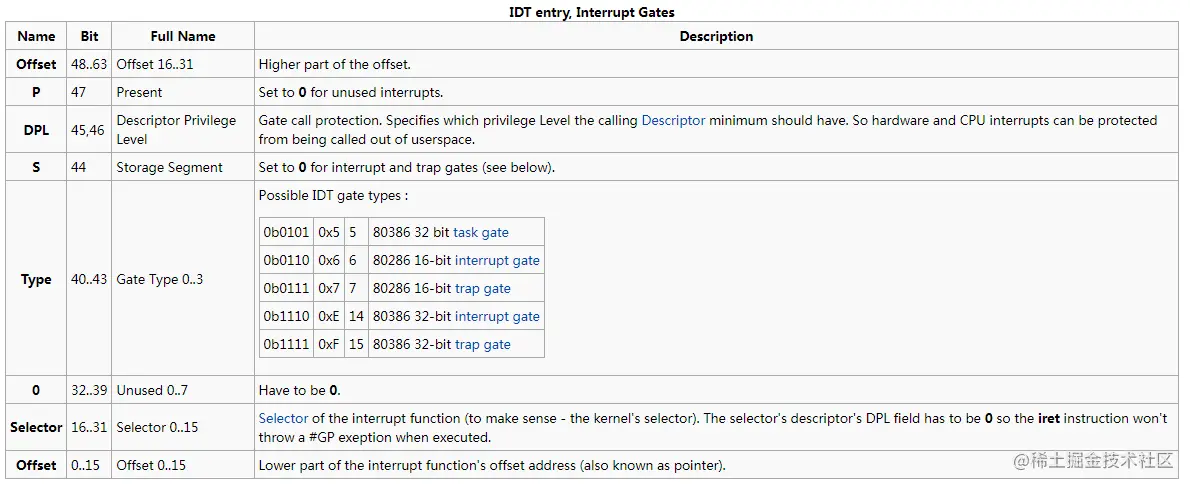Open the 80386 32-bit interrupt gate link

(x=497, y=316)
